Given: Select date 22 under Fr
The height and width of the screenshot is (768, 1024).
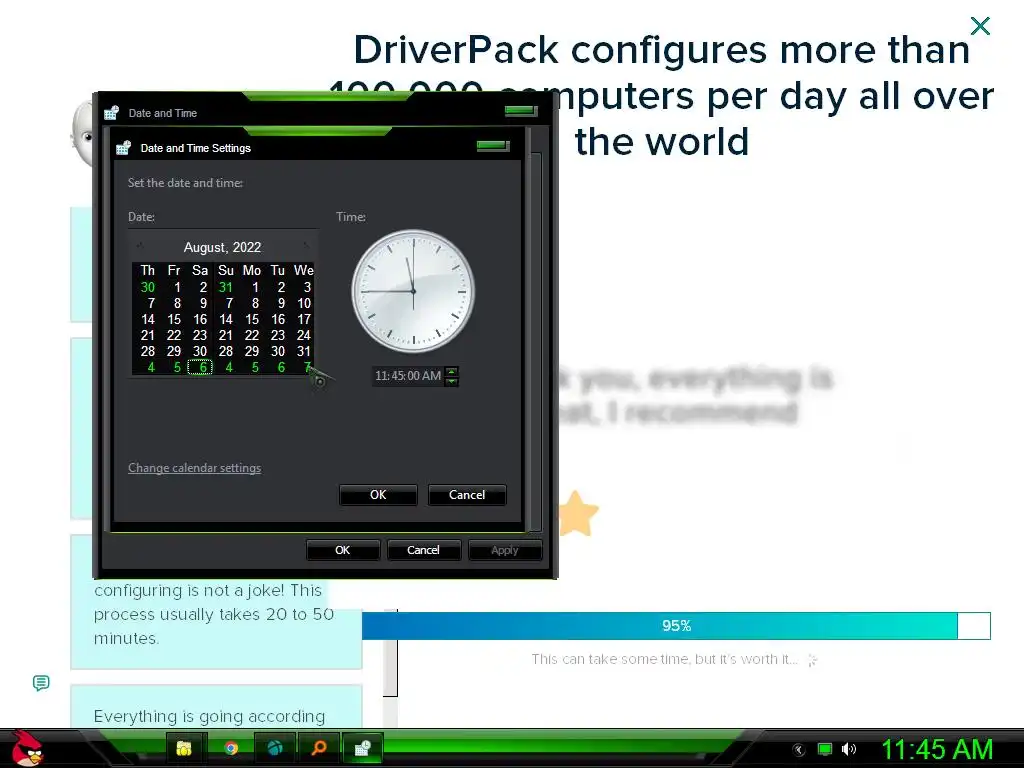Looking at the screenshot, I should (174, 335).
